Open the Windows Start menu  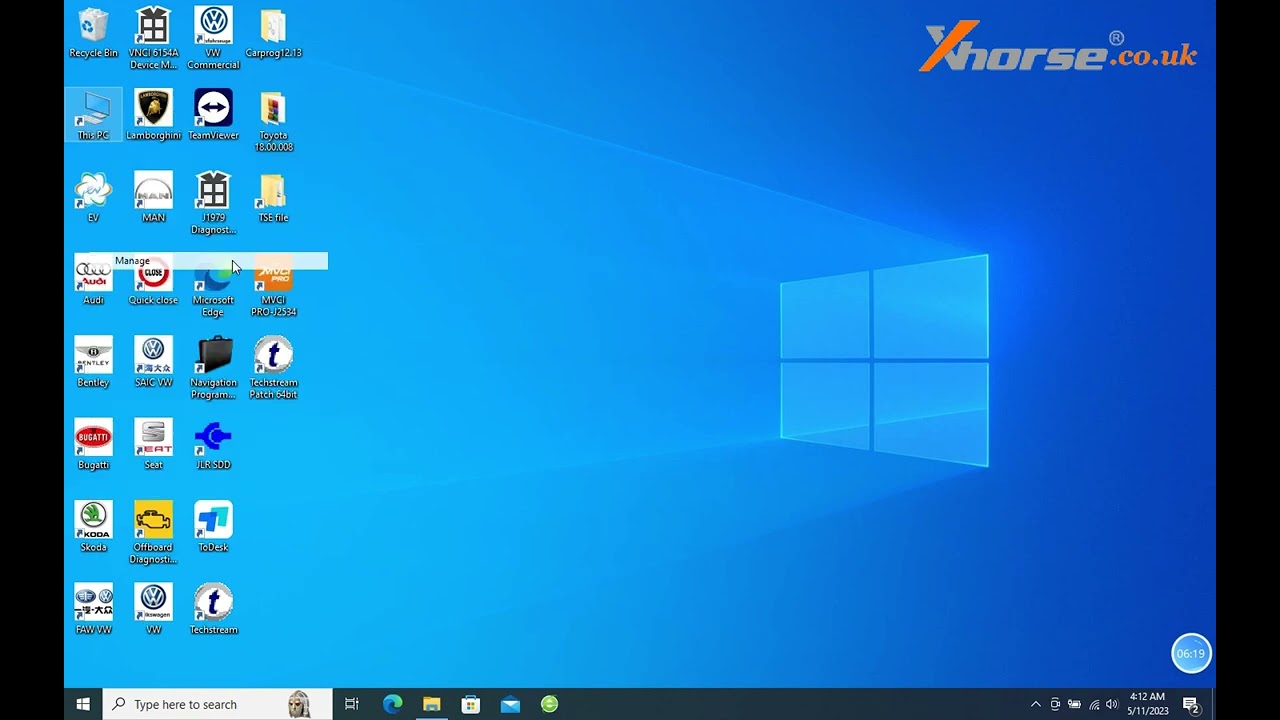(83, 704)
